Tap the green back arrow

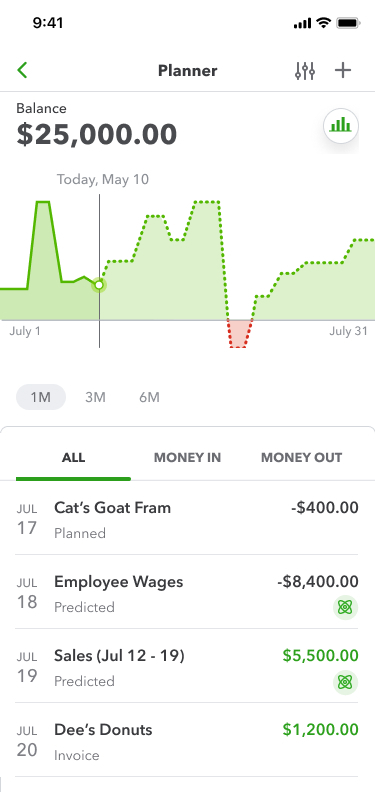click(x=22, y=70)
